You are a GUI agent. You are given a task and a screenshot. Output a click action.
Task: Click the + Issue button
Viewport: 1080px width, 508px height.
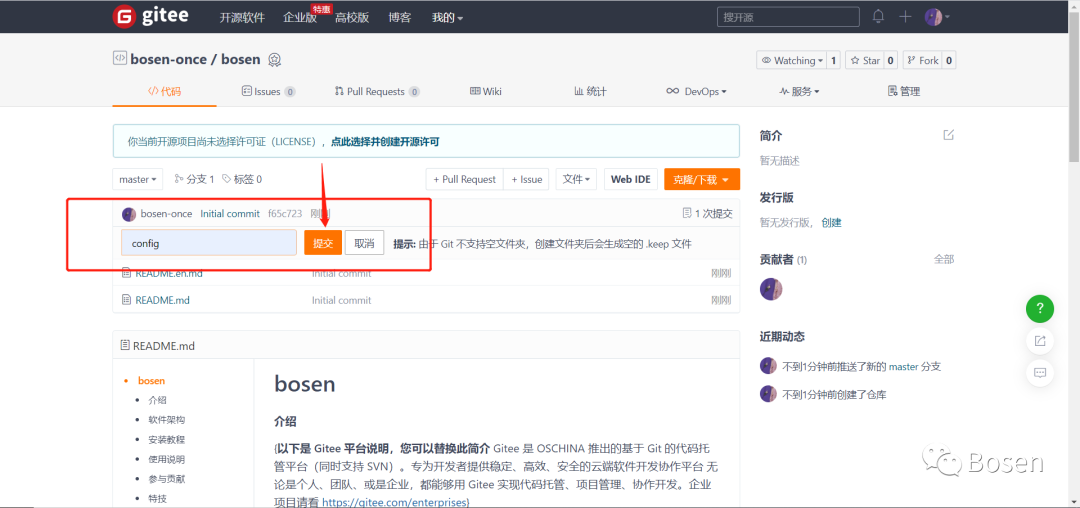point(526,179)
